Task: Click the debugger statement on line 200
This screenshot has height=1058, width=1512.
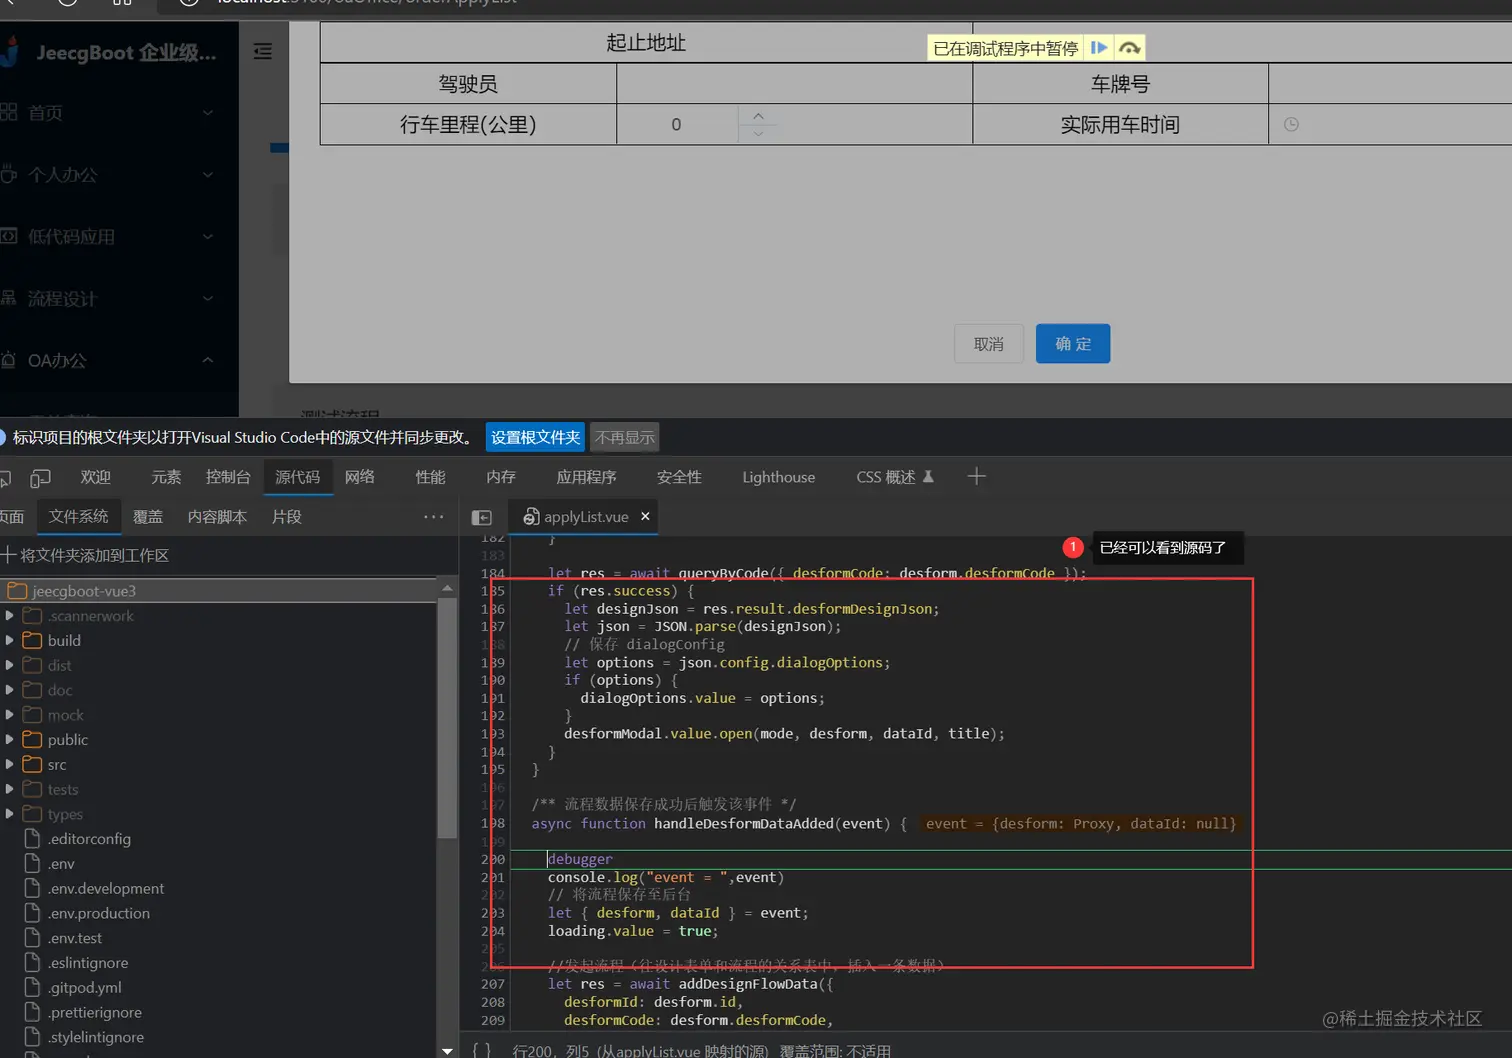Action: pos(580,859)
